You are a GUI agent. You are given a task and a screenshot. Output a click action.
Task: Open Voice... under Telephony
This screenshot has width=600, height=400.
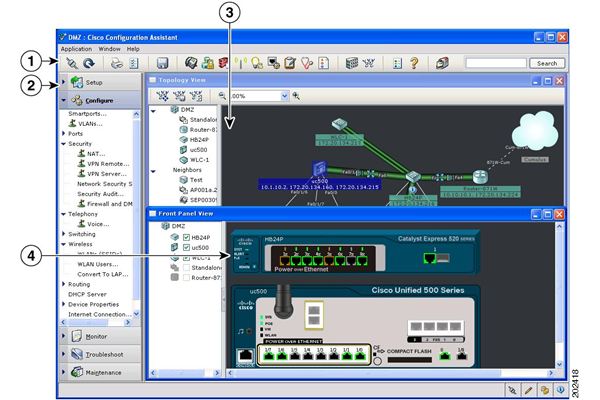[x=98, y=224]
